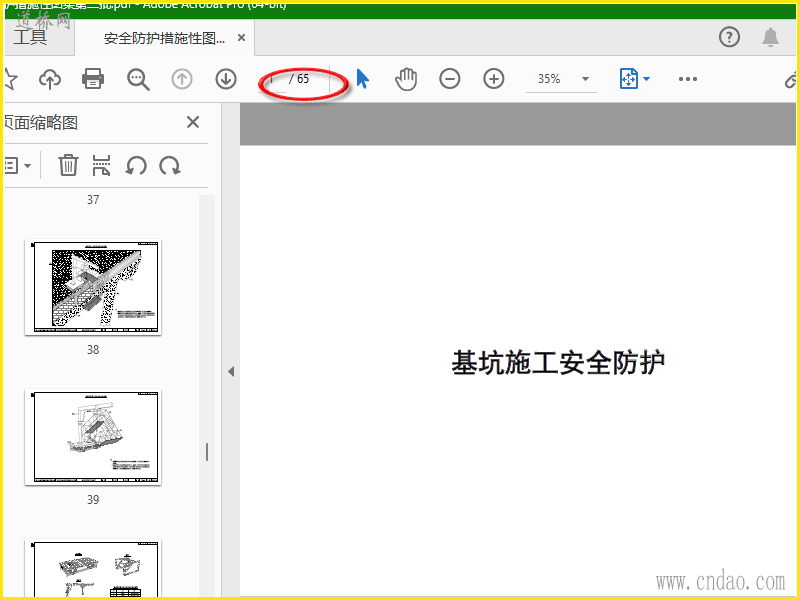Click the bookmark star icon
The width and height of the screenshot is (800, 600).
pyautogui.click(x=10, y=79)
